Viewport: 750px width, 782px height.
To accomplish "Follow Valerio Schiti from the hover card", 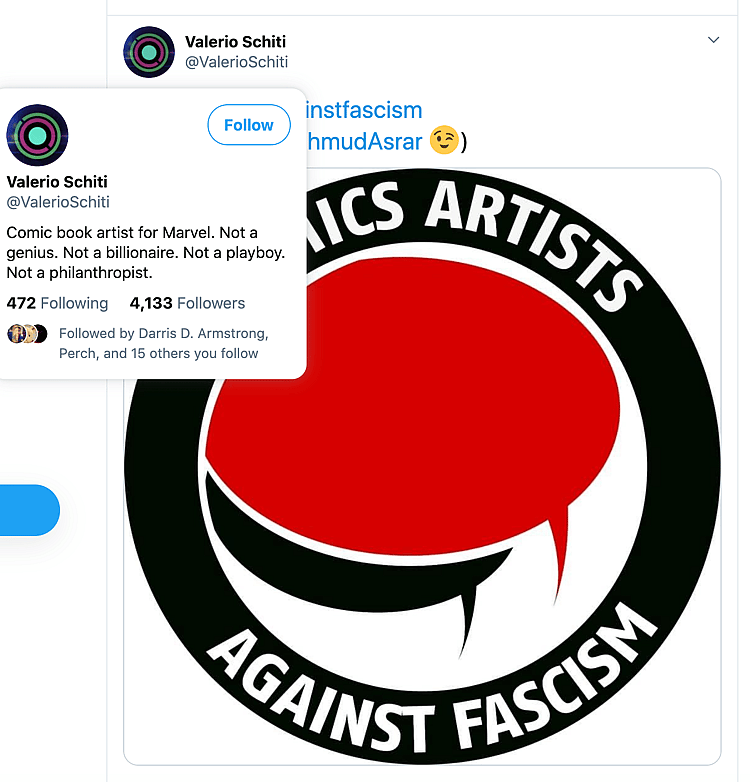I will coord(248,125).
